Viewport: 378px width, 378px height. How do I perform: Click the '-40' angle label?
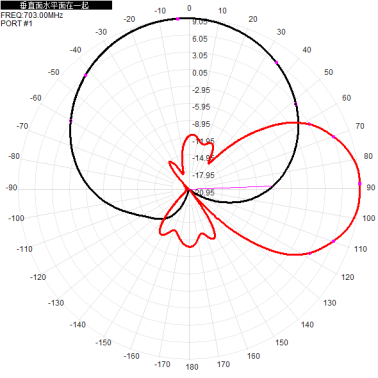[x=75, y=50]
